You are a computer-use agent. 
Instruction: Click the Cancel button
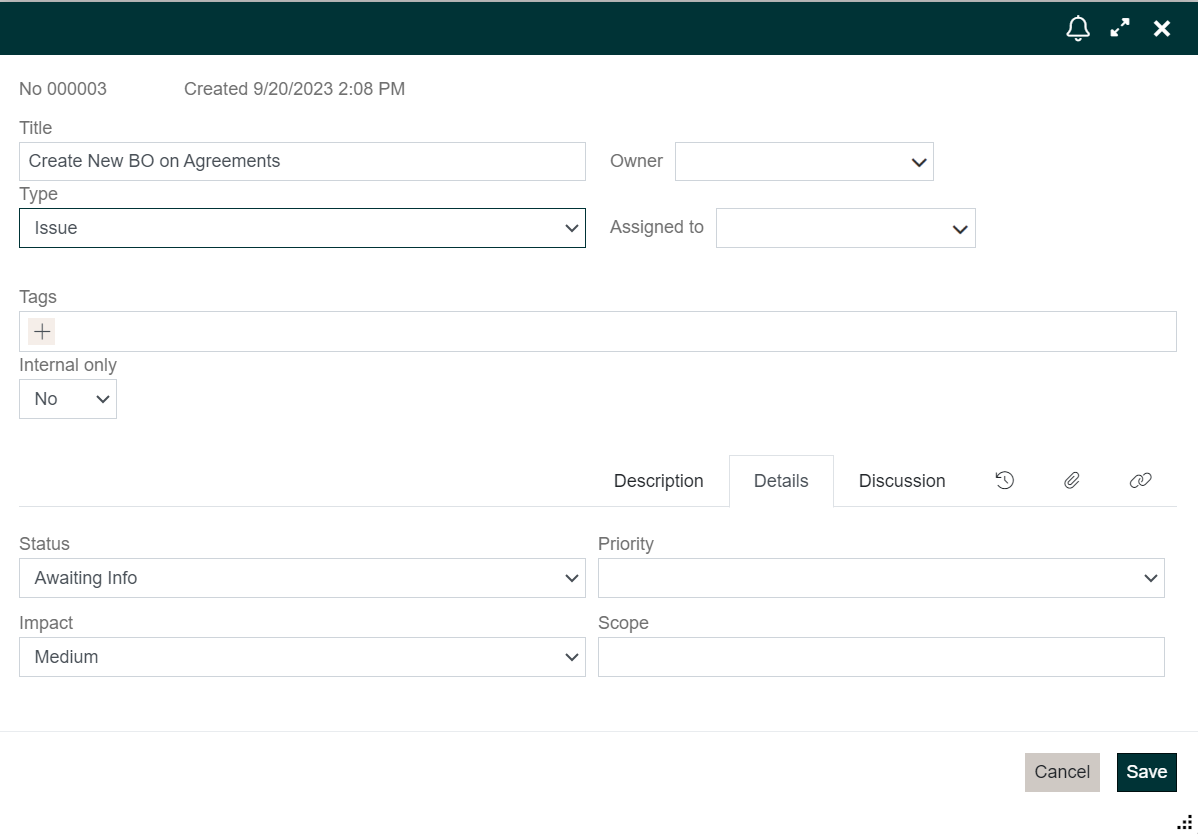[x=1062, y=772]
